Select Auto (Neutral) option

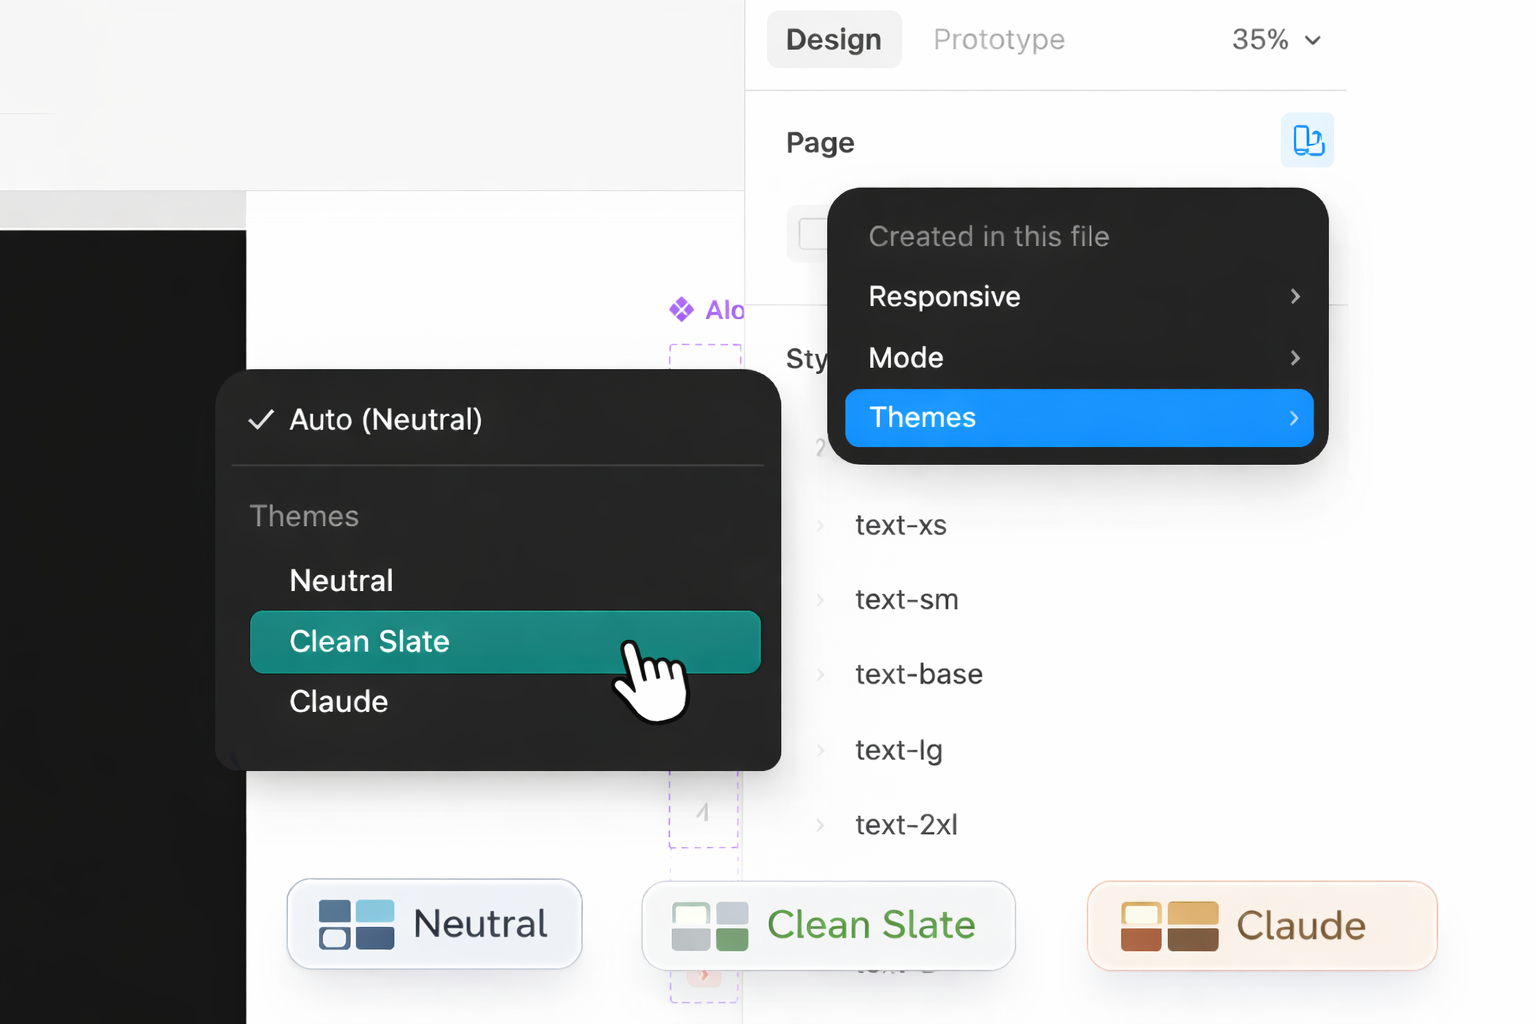(498, 420)
